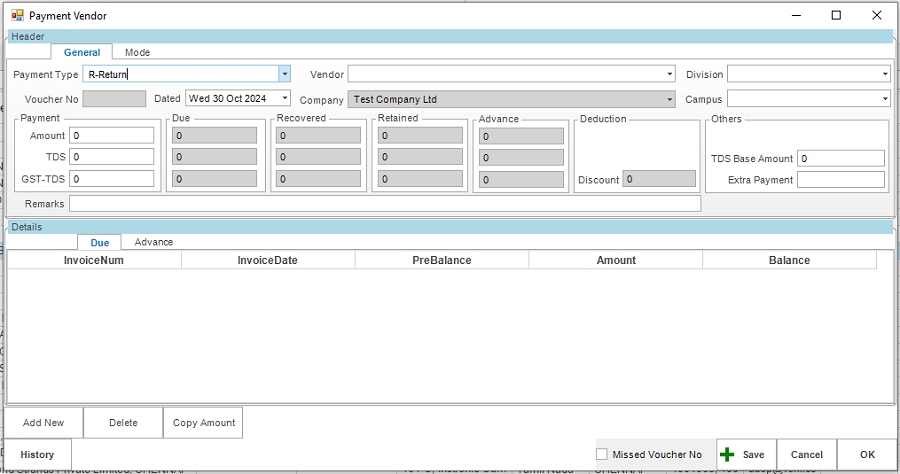This screenshot has width=900, height=474.
Task: Expand the Vendor combo box
Action: tap(669, 74)
